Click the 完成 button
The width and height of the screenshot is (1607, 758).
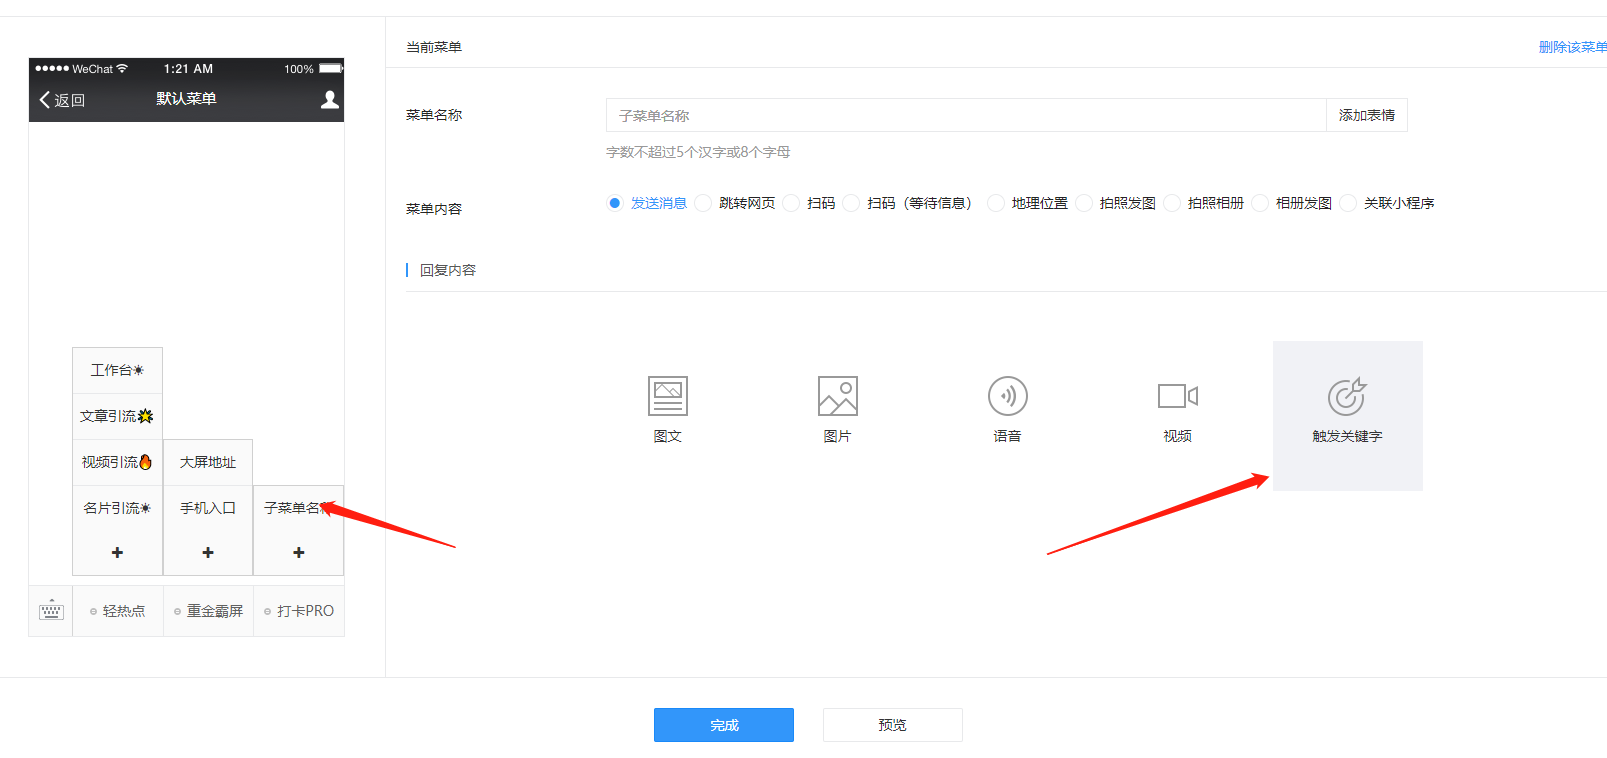click(724, 725)
